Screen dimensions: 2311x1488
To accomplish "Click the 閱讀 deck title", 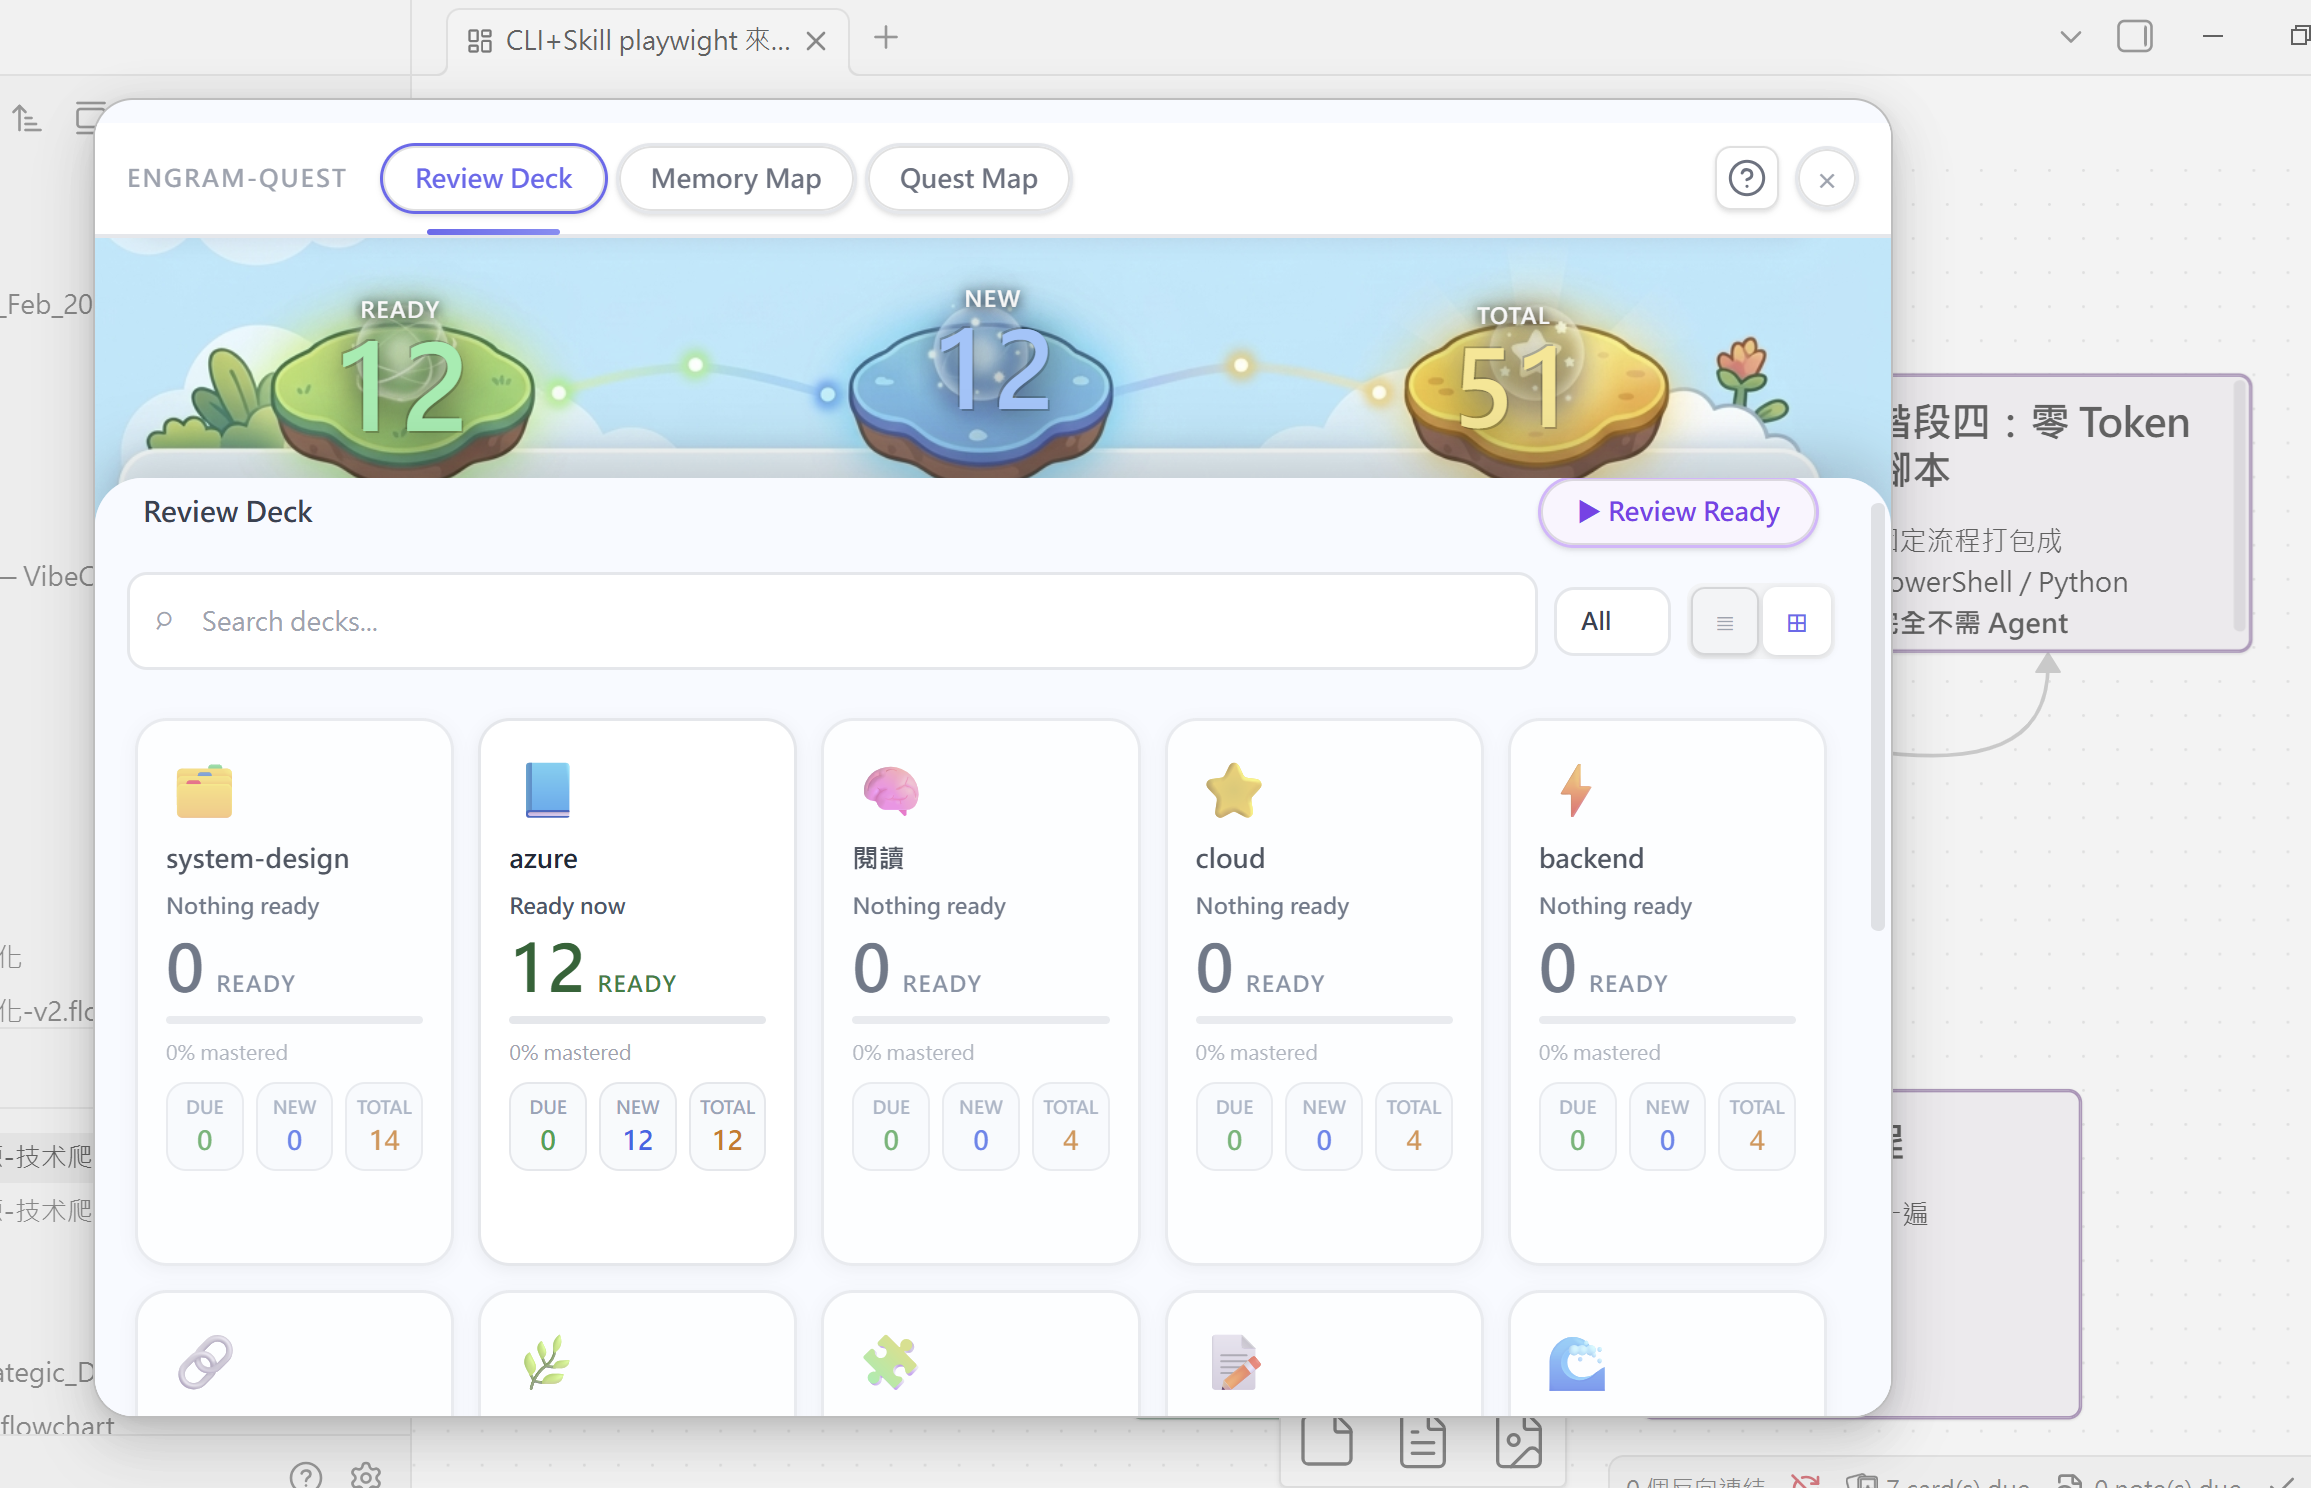I will 878,858.
